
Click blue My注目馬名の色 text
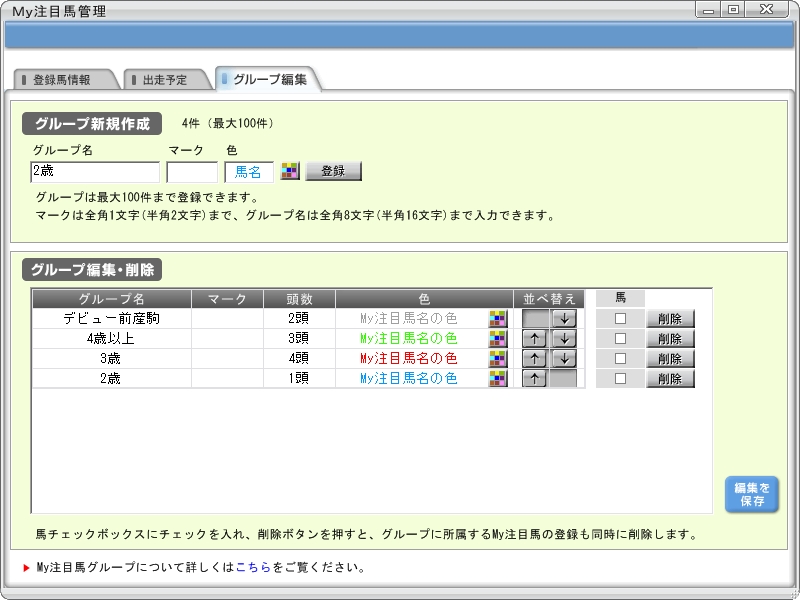tap(409, 378)
